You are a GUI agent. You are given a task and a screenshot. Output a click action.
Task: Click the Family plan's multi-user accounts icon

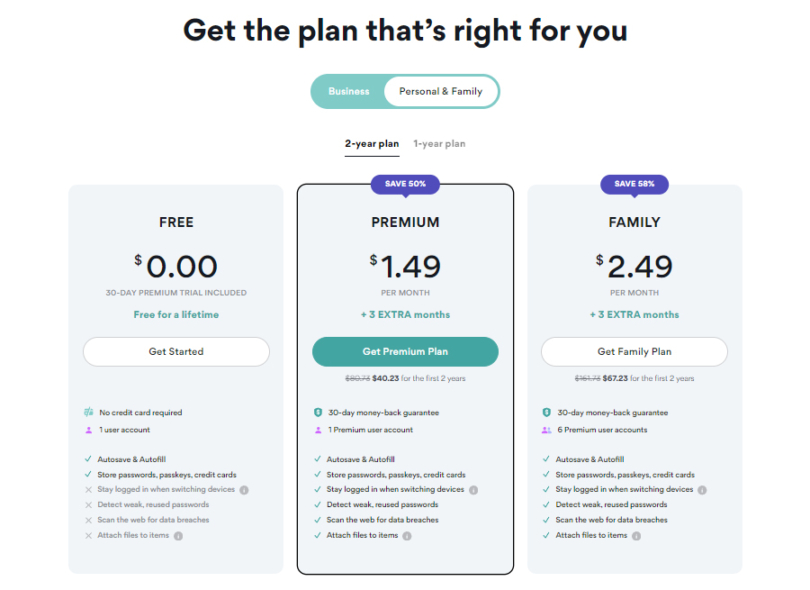click(x=546, y=430)
